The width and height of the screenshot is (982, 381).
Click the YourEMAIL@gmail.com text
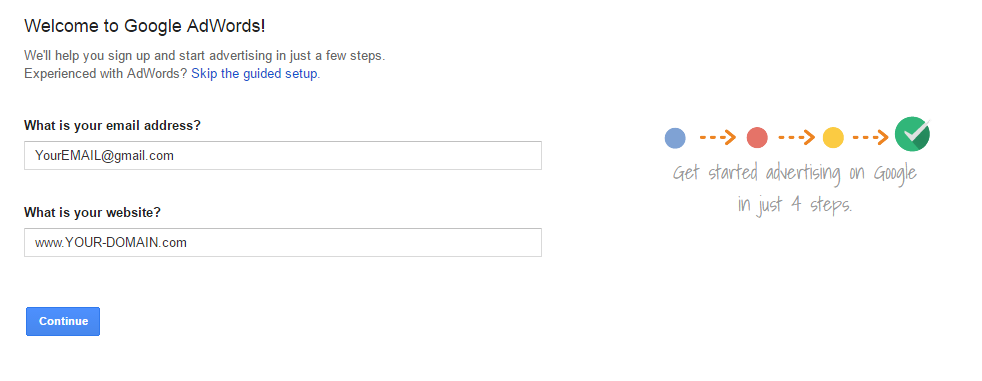[x=104, y=156]
